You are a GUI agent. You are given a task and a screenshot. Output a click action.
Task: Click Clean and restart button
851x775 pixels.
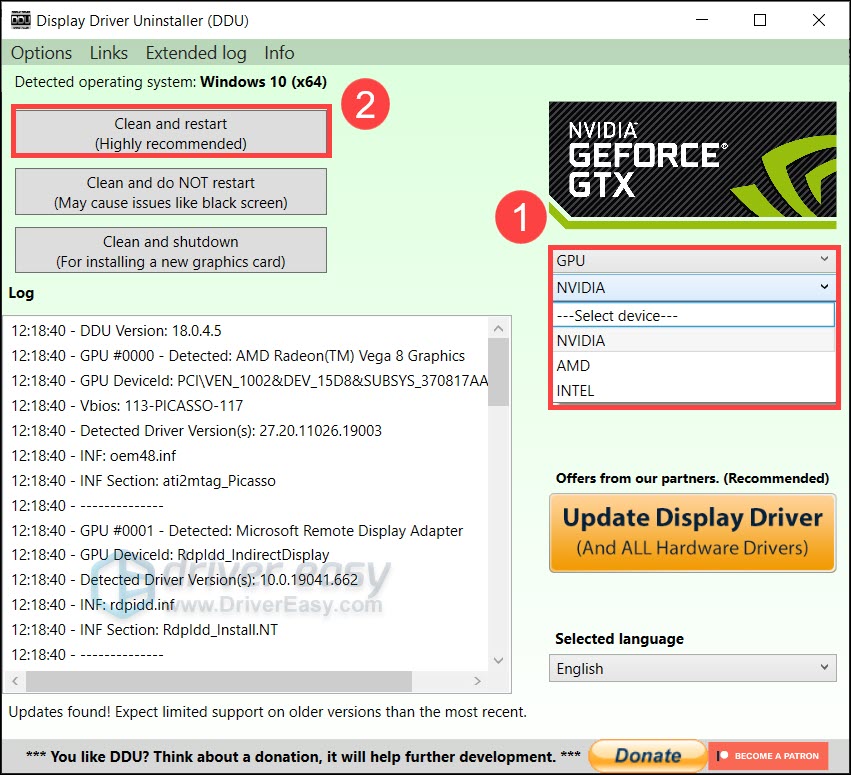click(171, 133)
